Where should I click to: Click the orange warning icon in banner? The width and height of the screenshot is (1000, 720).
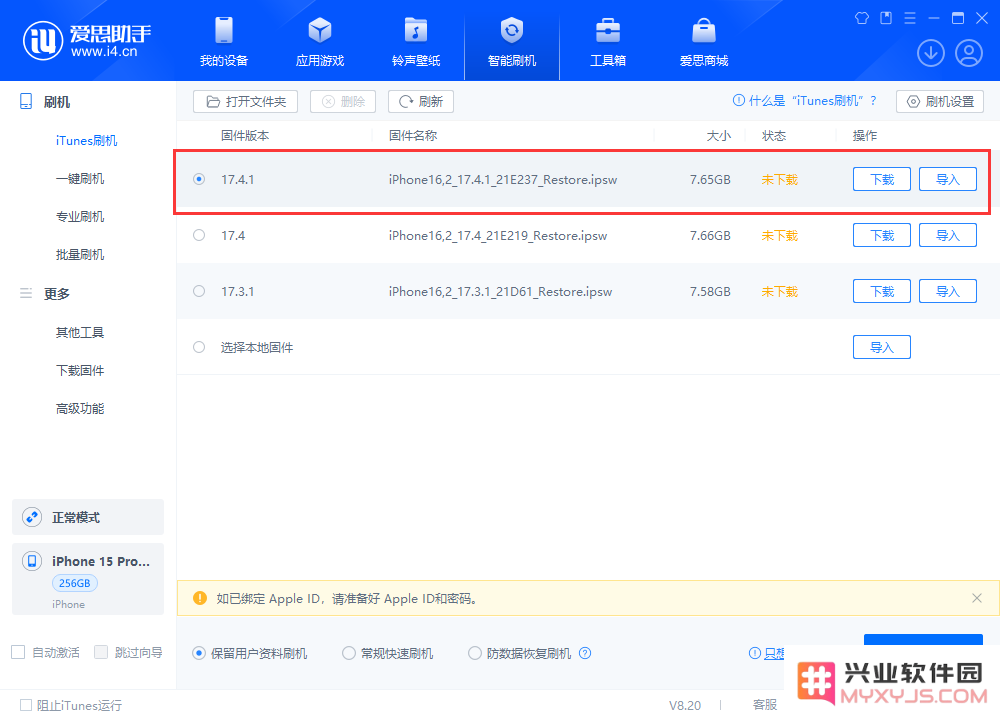tap(200, 598)
